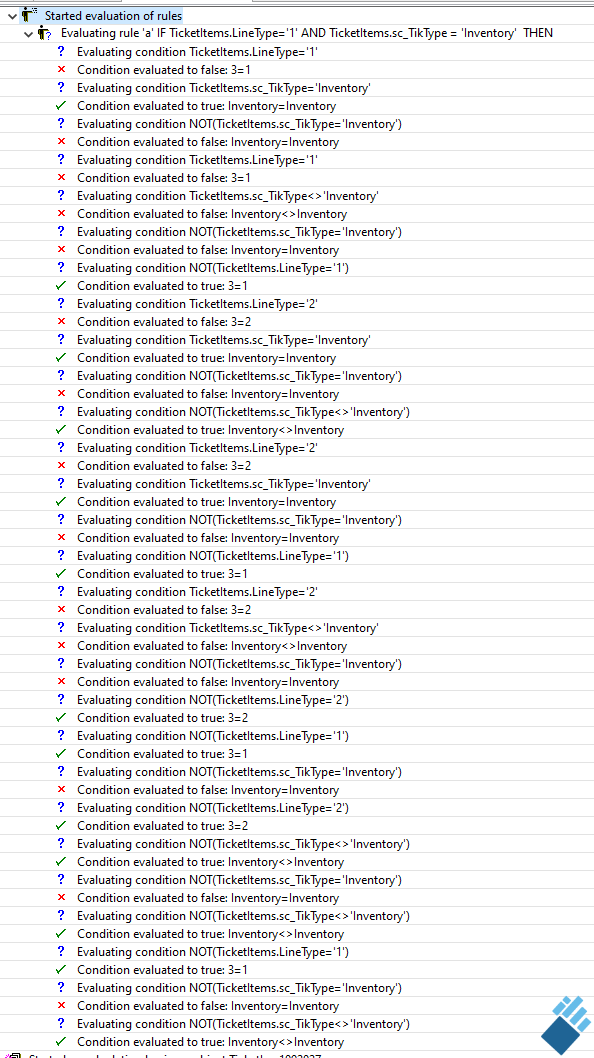
Task: Select the last "NOT(TicketItems.sc_TikType<>'Inventory')" condition row
Action: 243,1024
